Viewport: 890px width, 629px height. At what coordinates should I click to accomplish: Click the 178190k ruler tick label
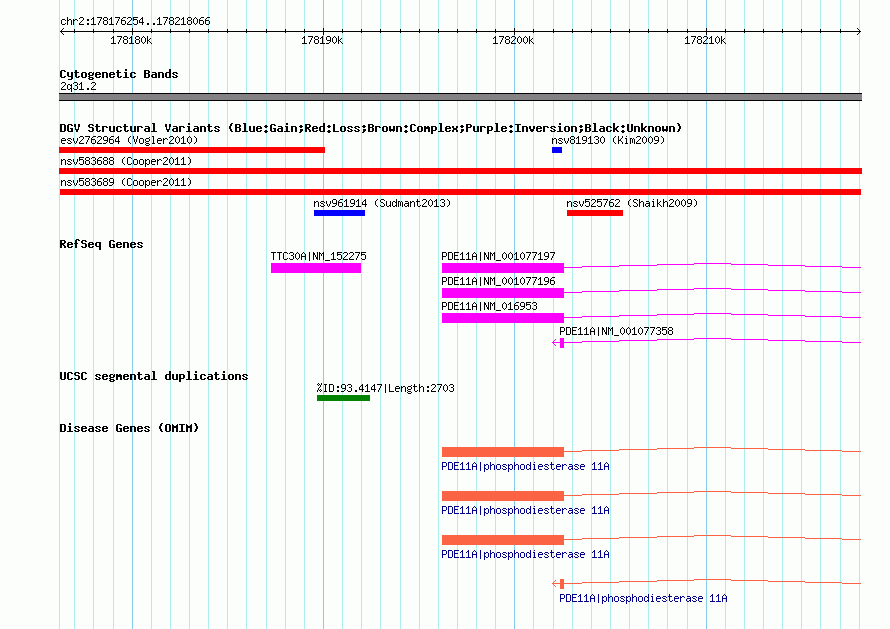322,40
